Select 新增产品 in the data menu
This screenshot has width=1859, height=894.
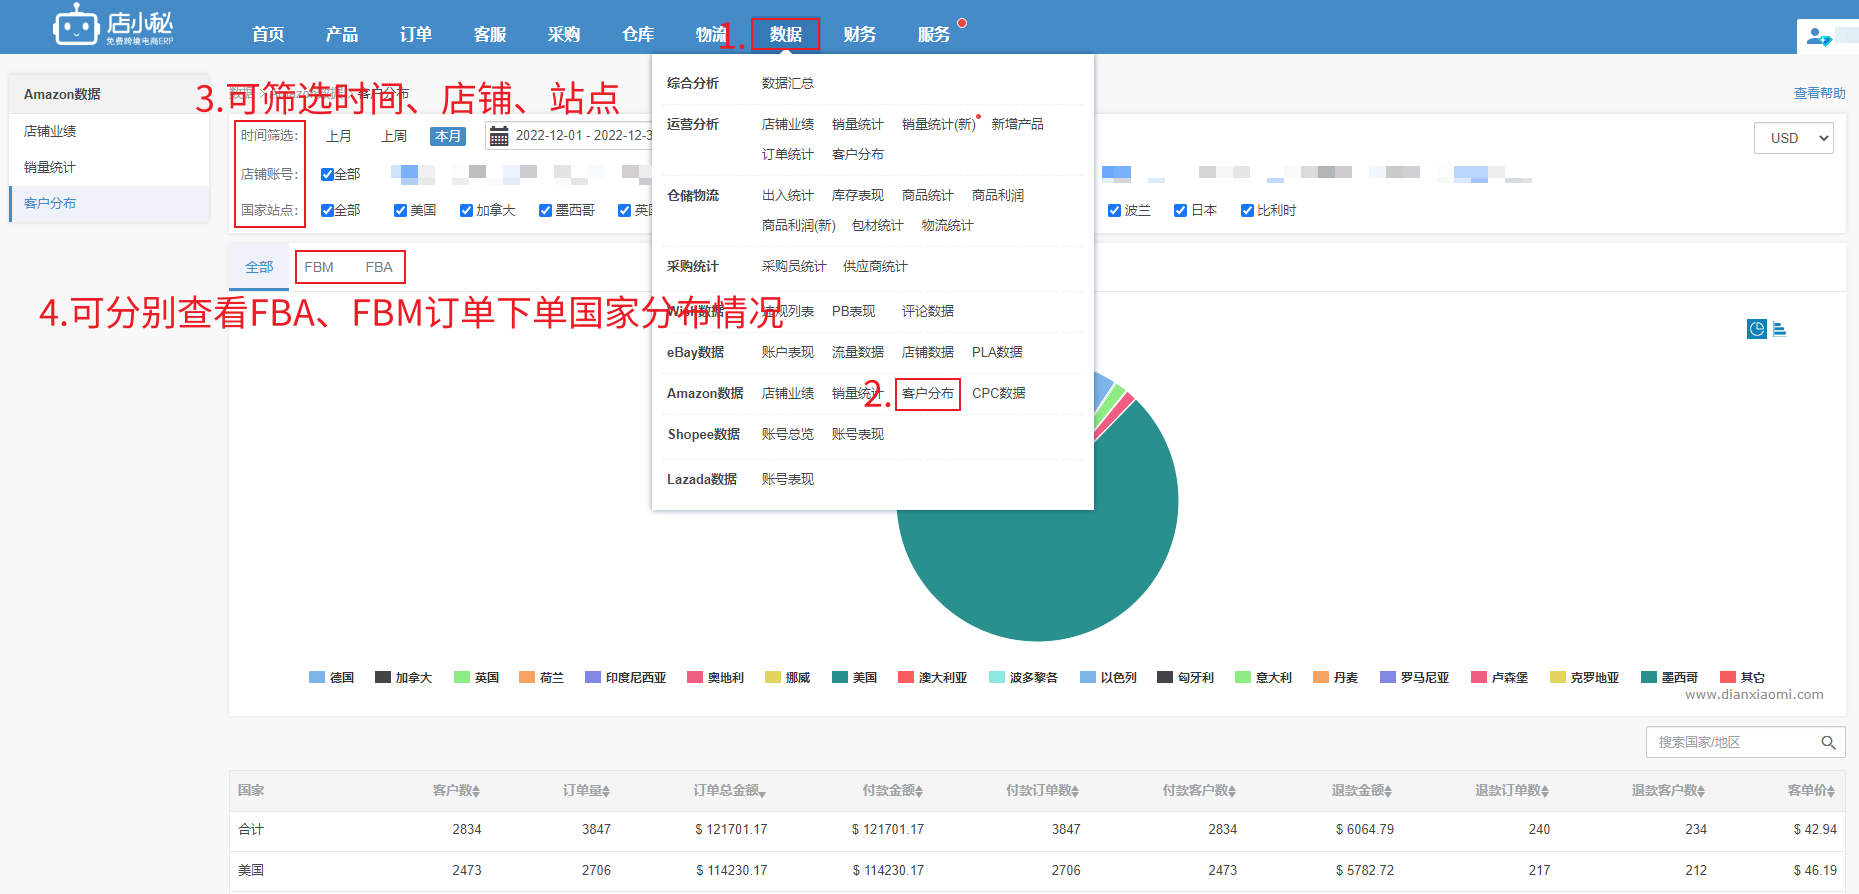[1018, 124]
